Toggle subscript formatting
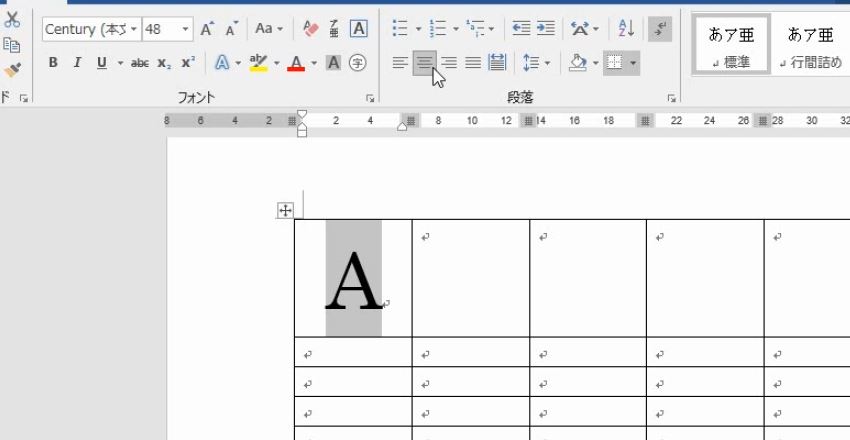The width and height of the screenshot is (850, 440). point(164,63)
